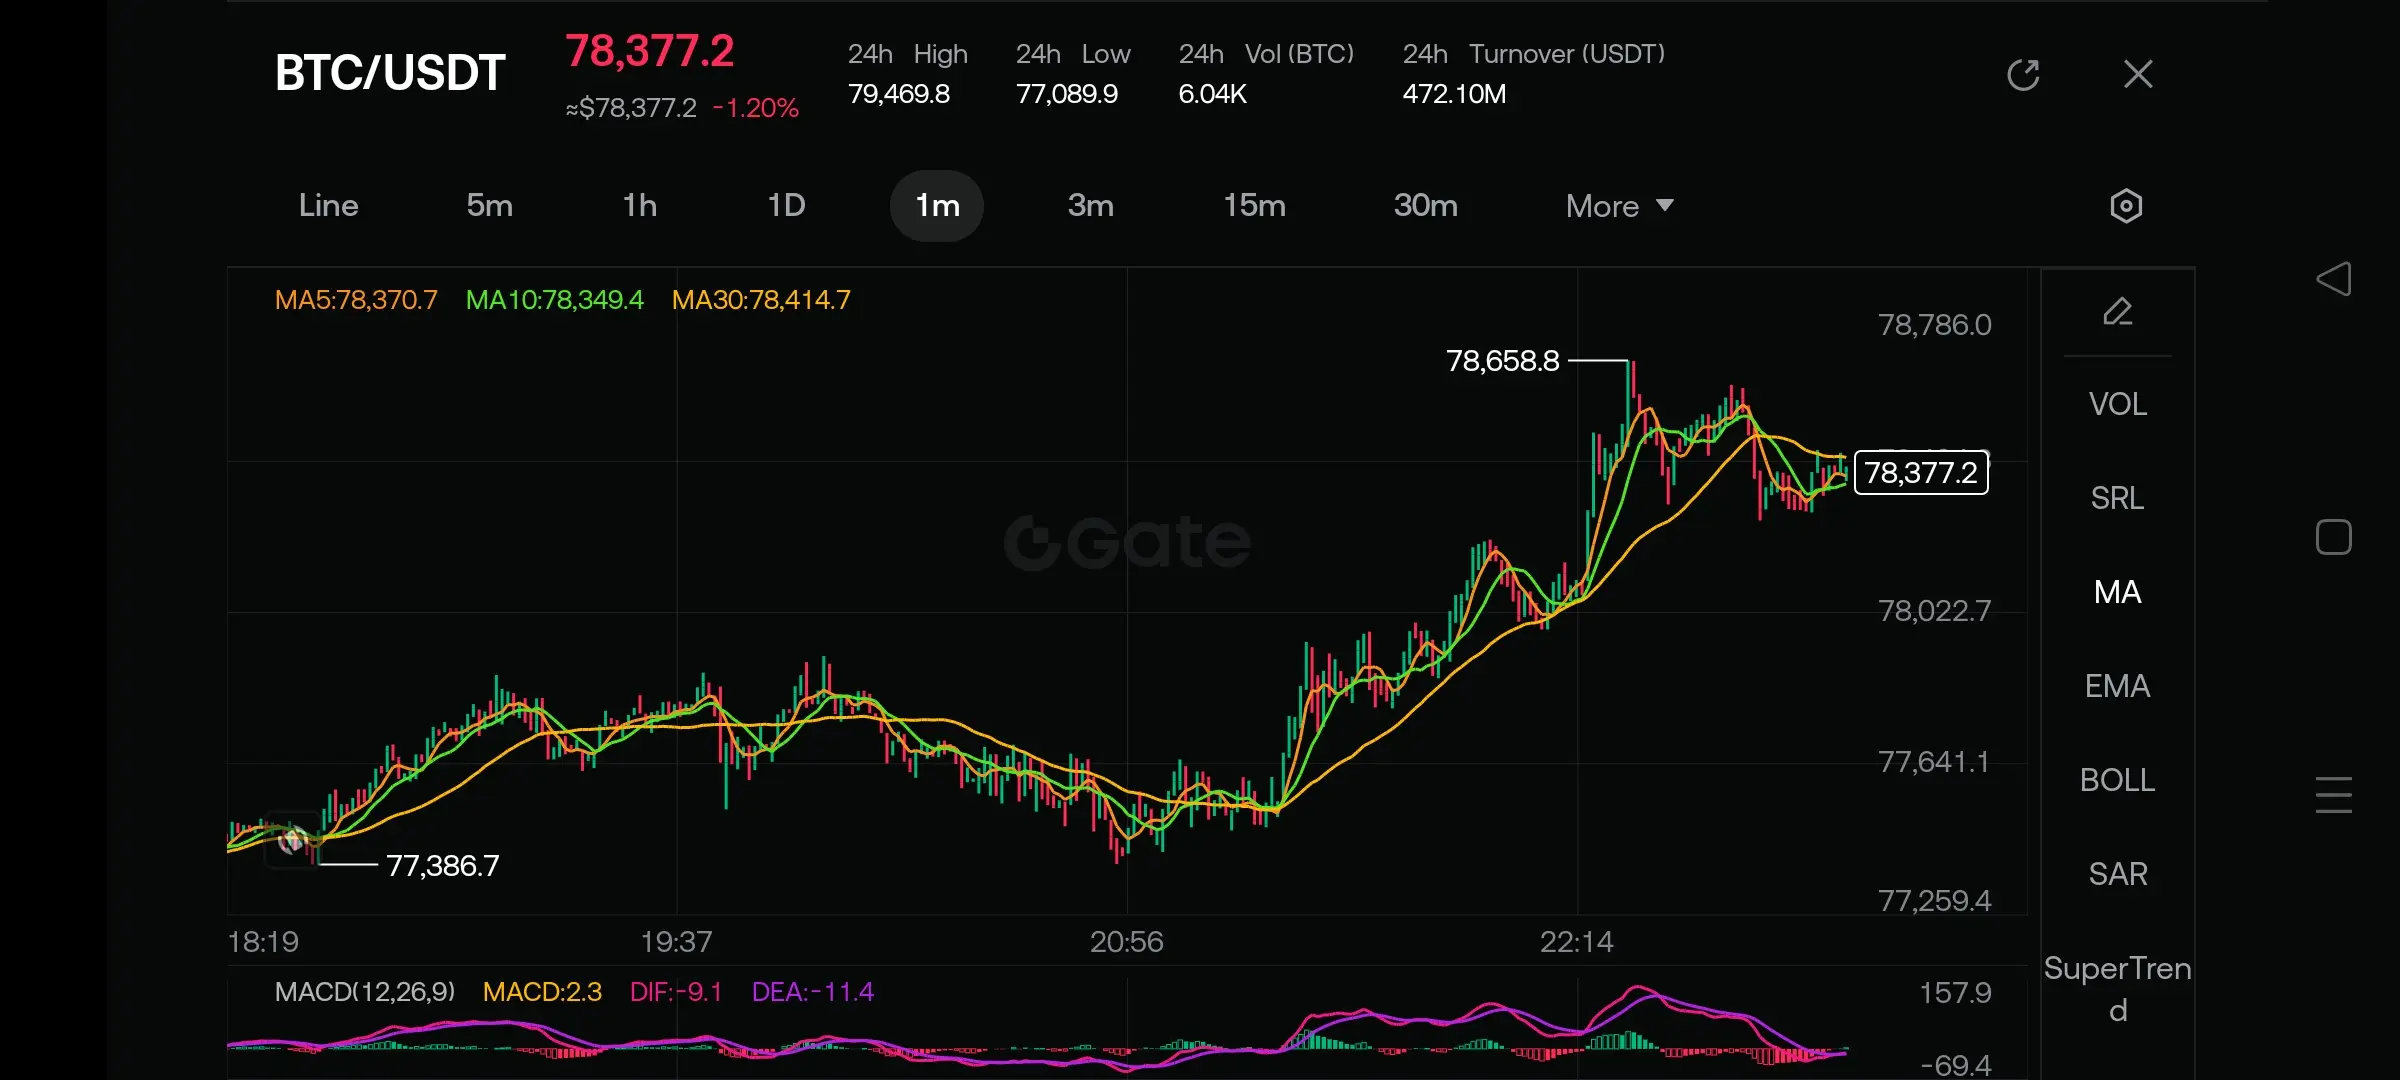Image resolution: width=2400 pixels, height=1080 pixels.
Task: Toggle the VOL indicator
Action: click(x=2117, y=404)
